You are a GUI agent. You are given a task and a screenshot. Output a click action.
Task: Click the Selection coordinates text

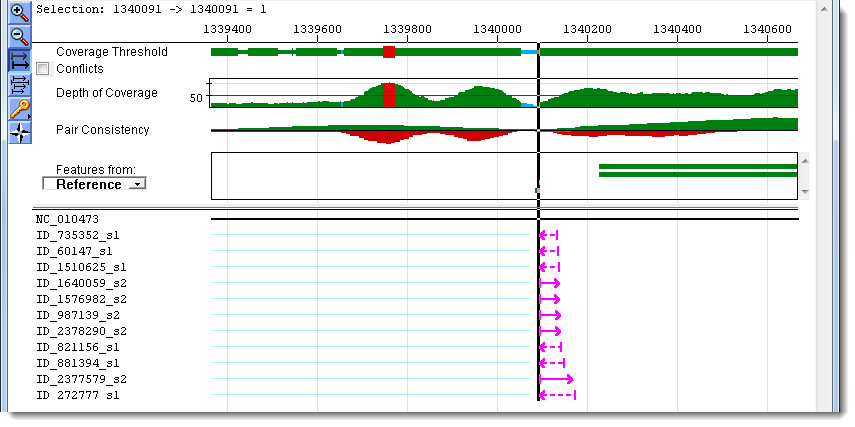tap(151, 10)
